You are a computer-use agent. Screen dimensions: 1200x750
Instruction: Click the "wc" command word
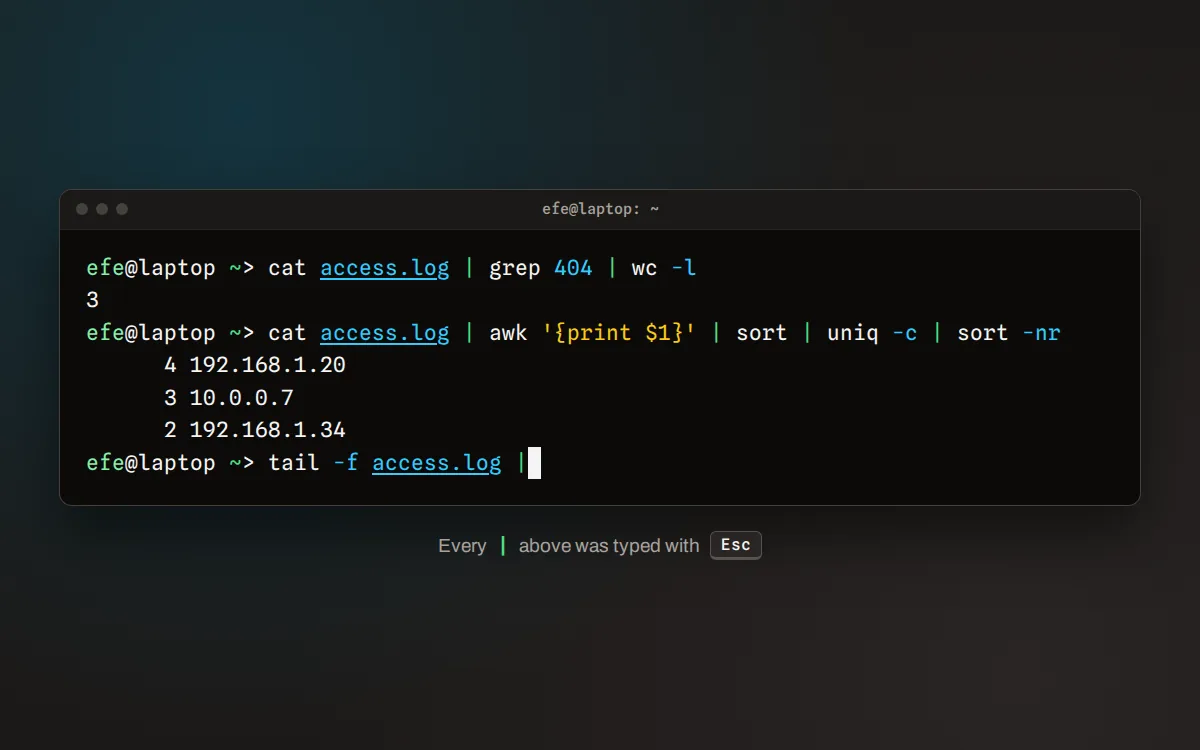[645, 268]
